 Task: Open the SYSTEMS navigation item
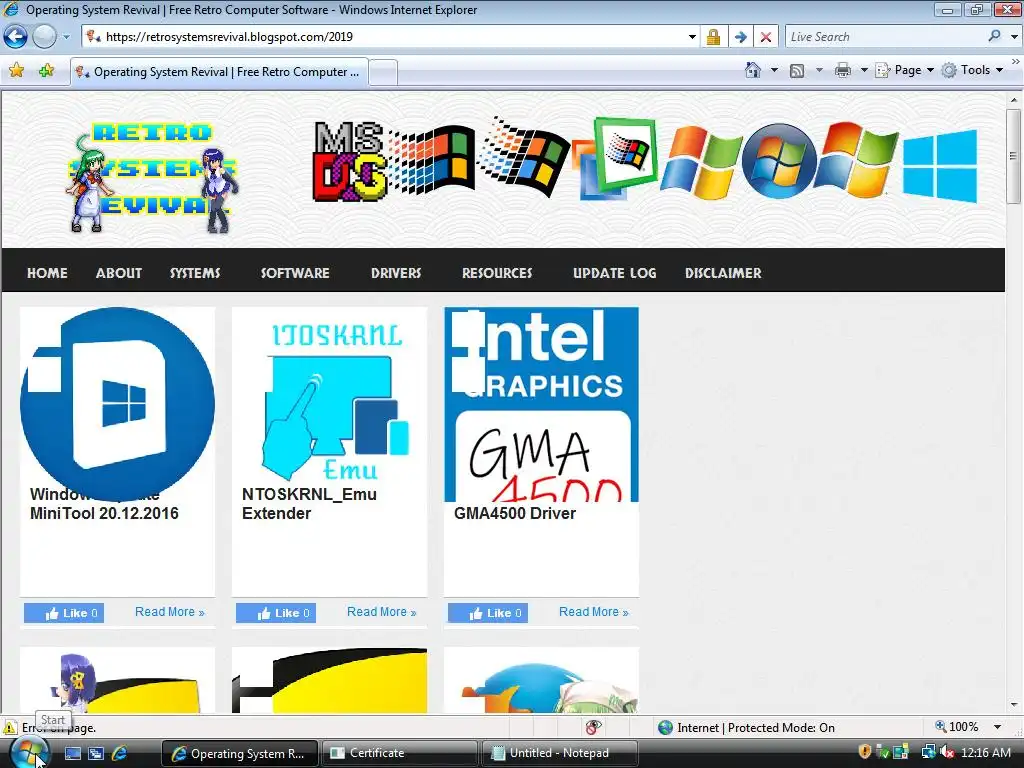(x=195, y=273)
